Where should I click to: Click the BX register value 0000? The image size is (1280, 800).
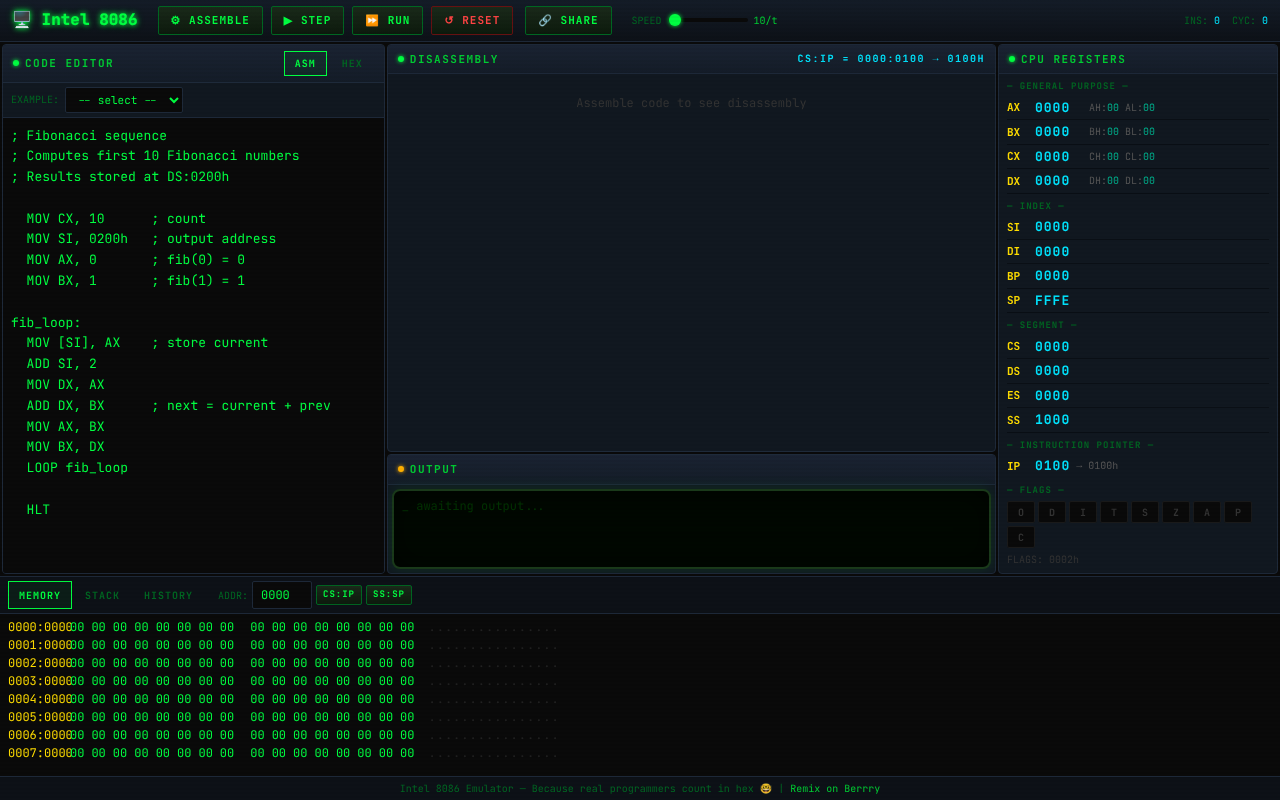(x=1052, y=132)
